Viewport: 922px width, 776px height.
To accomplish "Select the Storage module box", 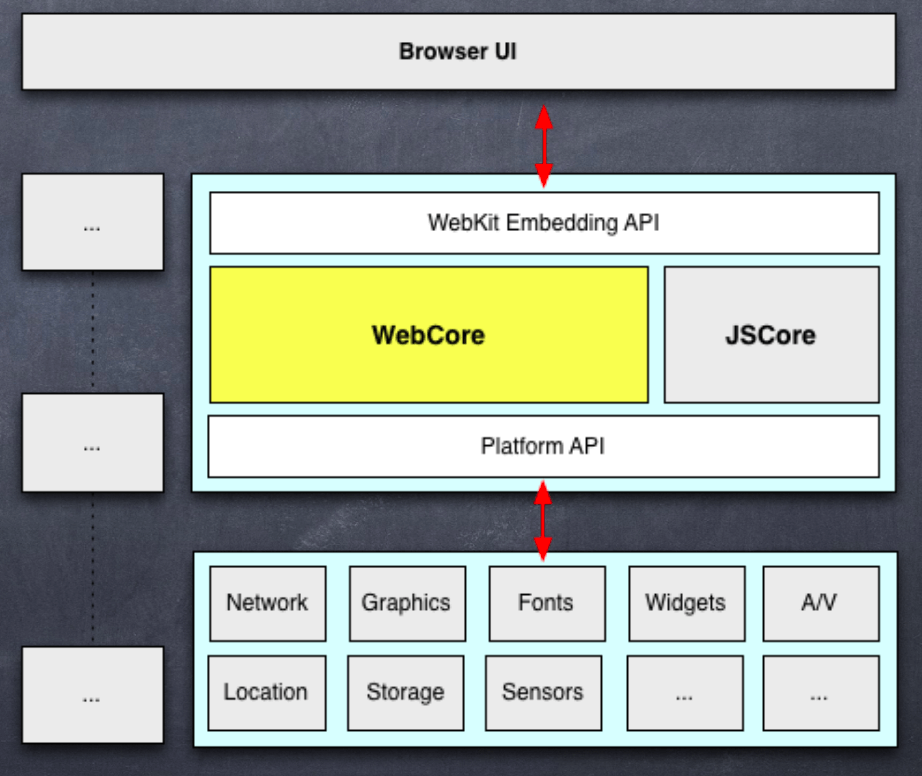I will [x=405, y=692].
